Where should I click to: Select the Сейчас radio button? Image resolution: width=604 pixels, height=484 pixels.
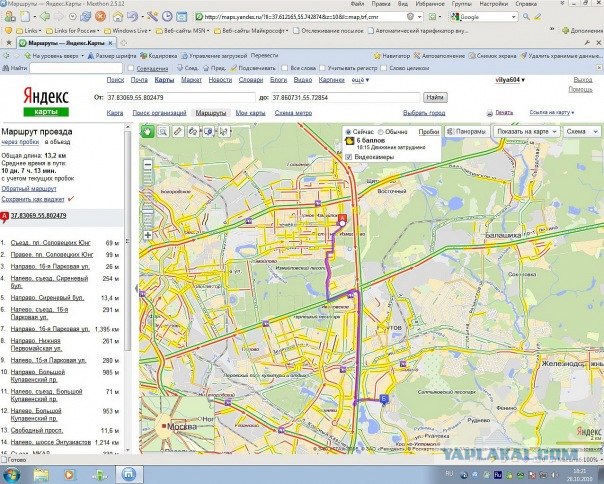click(x=348, y=132)
